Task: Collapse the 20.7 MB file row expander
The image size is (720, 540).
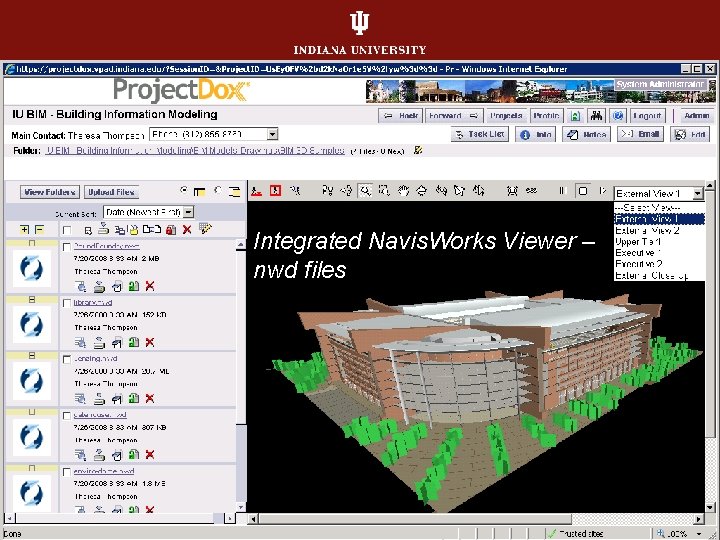Action: 32,355
